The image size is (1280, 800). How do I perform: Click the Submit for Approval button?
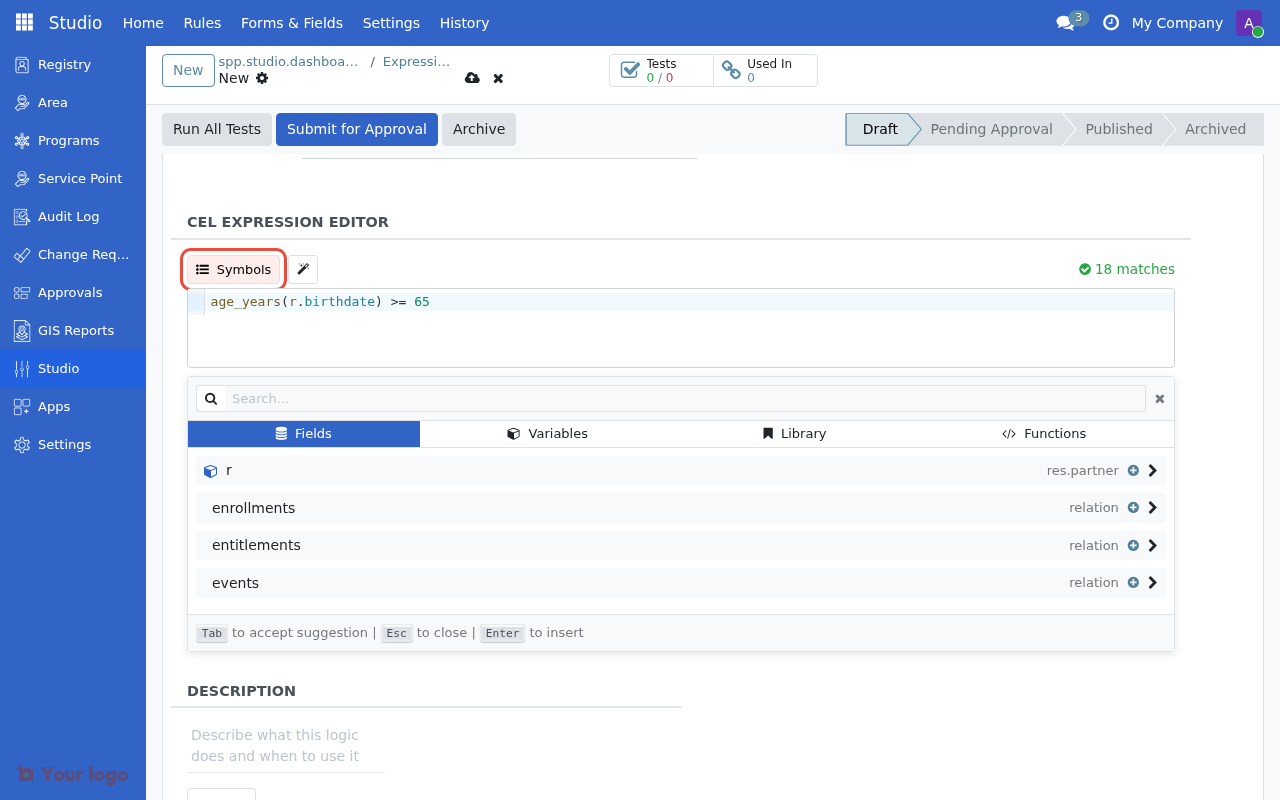click(x=356, y=129)
